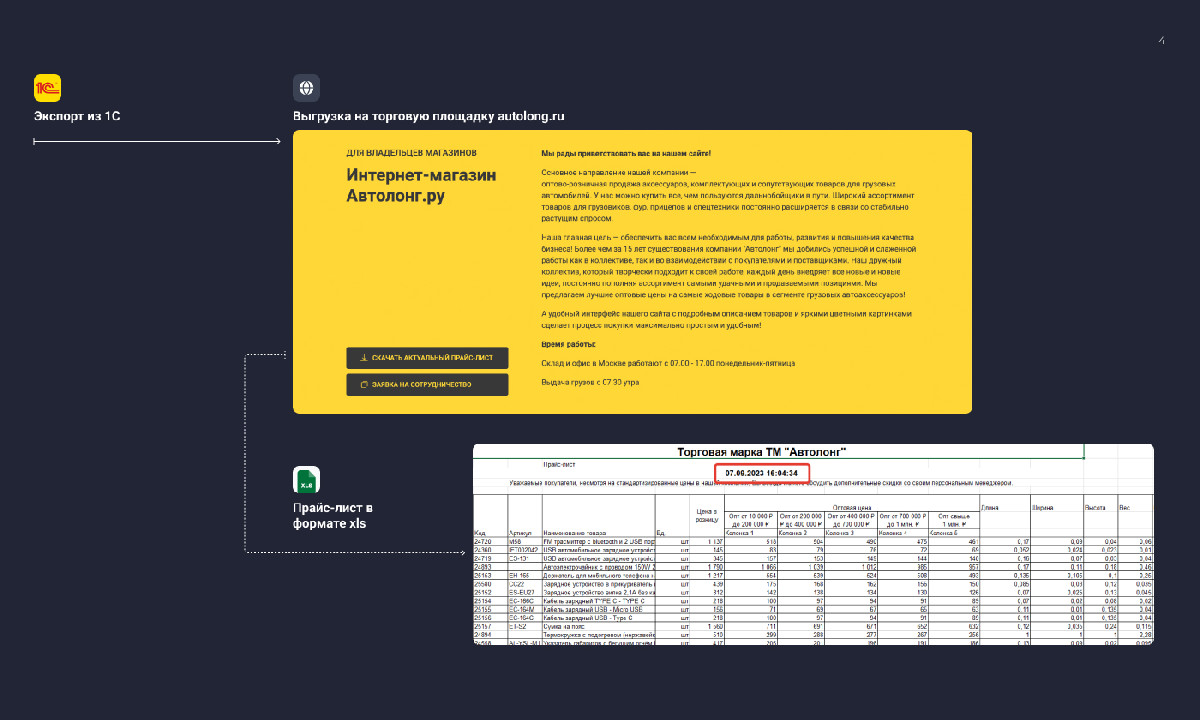The width and height of the screenshot is (1200, 720).
Task: Select the 'Код' column header
Action: click(480, 533)
